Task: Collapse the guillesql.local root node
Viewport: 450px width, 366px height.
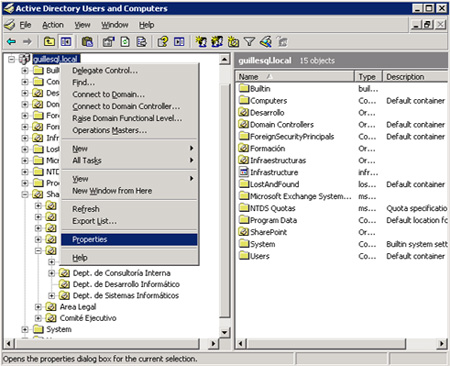Action: tap(12, 59)
